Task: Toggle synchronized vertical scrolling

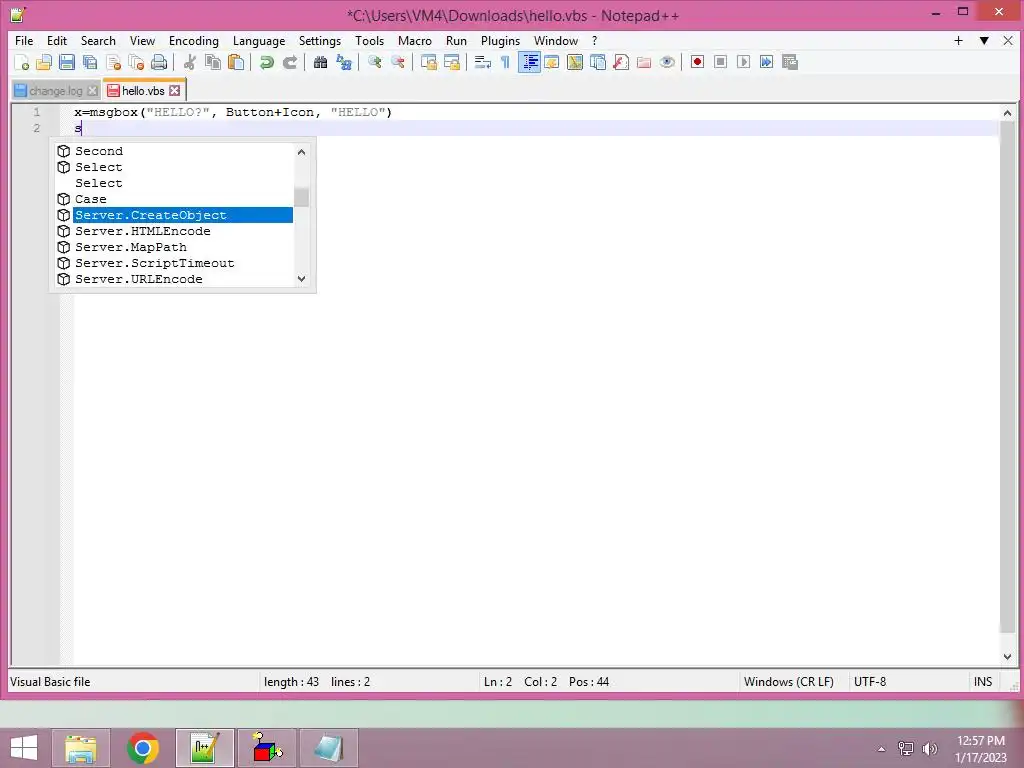Action: [x=428, y=62]
